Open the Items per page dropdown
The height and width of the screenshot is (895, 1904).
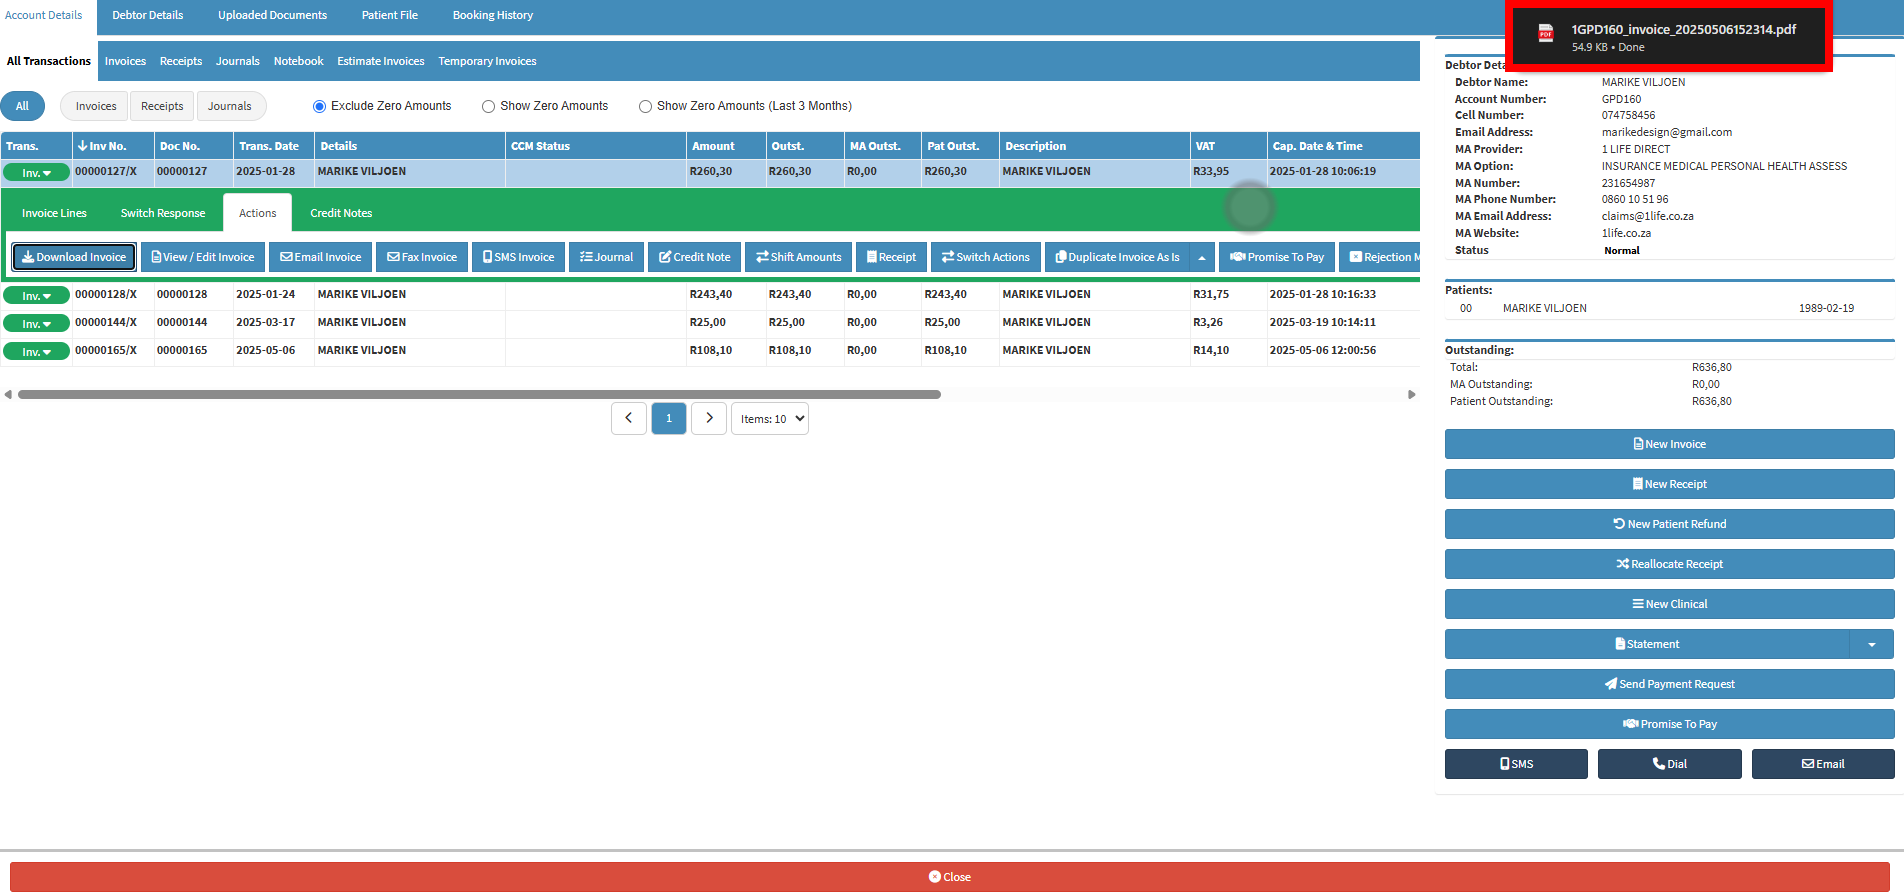click(770, 419)
